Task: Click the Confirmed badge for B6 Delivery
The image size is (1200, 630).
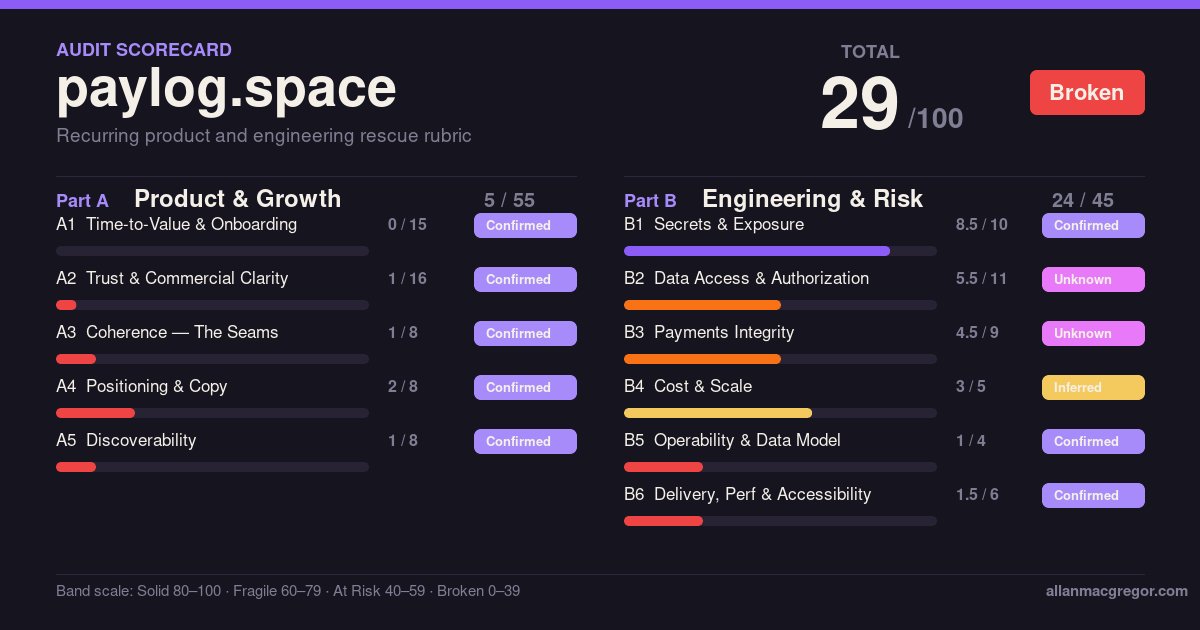Action: 1093,495
